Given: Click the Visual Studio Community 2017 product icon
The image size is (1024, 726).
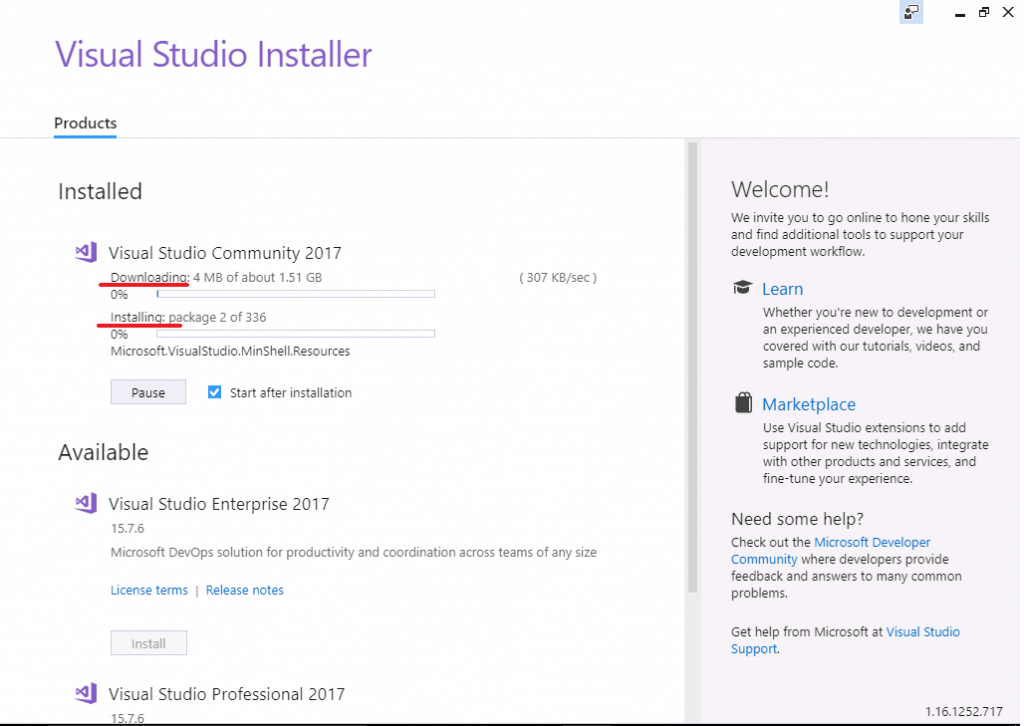Looking at the screenshot, I should coord(85,252).
